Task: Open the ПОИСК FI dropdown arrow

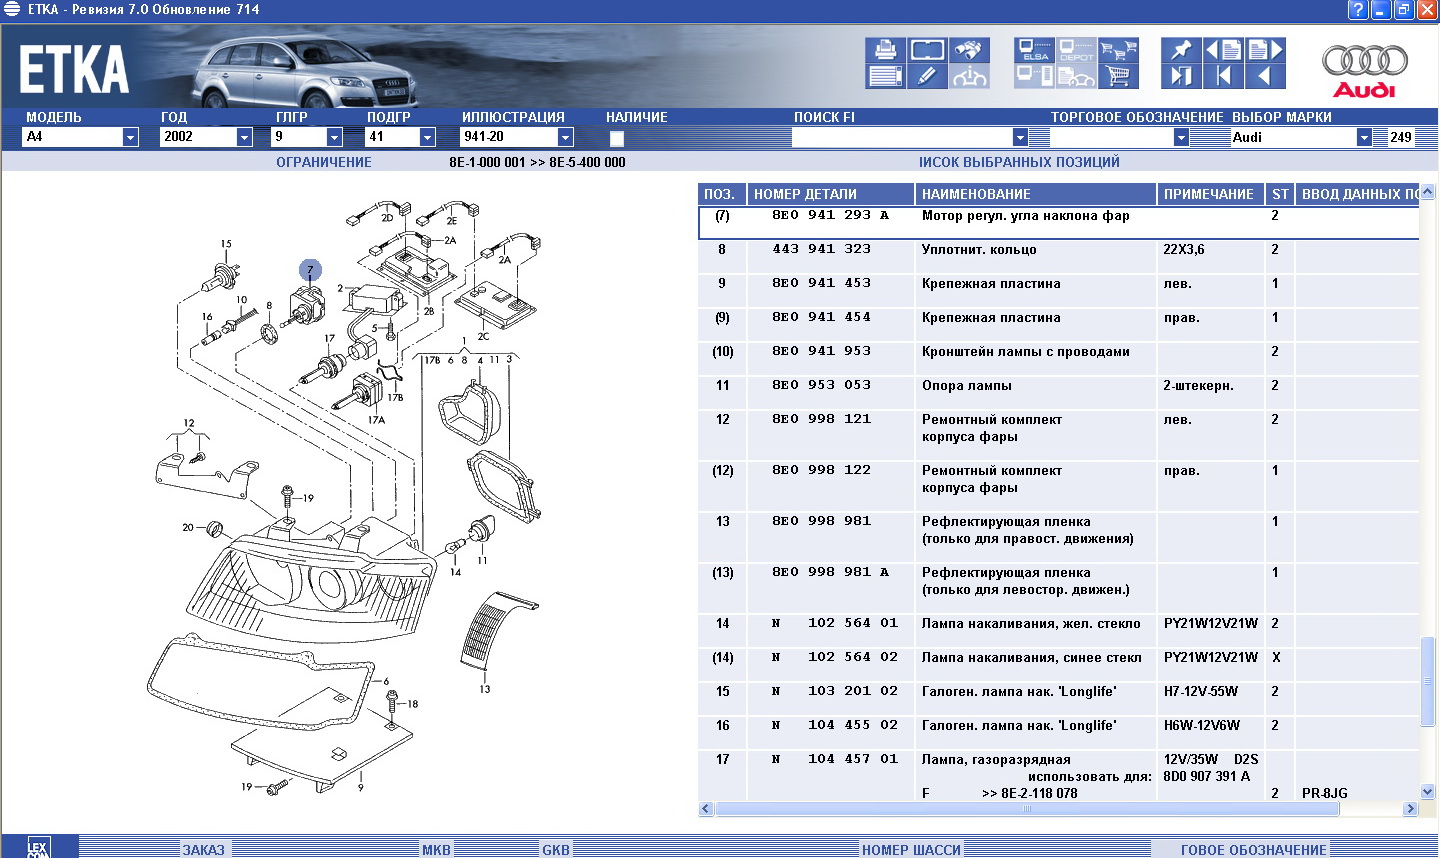Action: (1020, 137)
